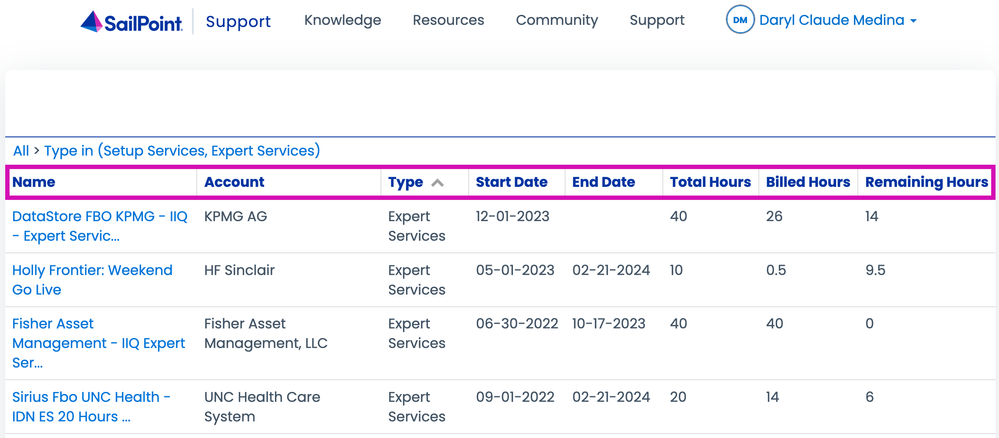Expand the Daryl Claude Medina account dropdown
Image resolution: width=999 pixels, height=438 pixels.
pyautogui.click(x=837, y=20)
